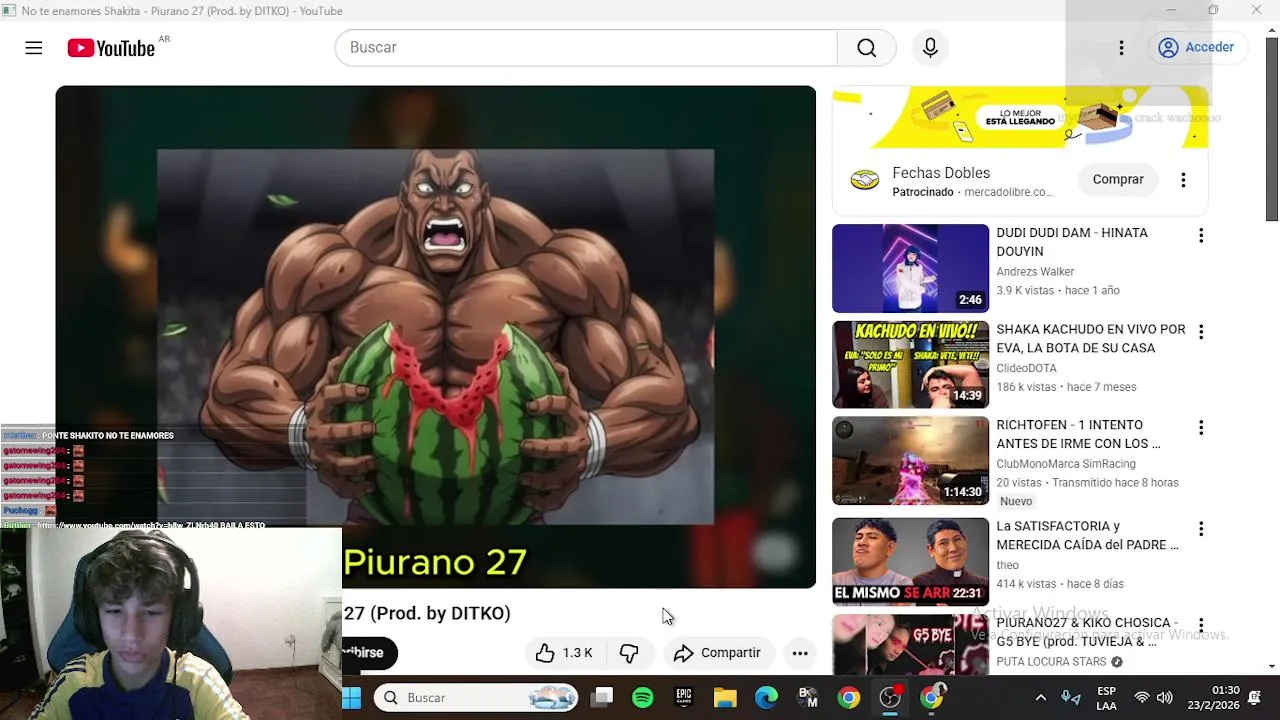Show hidden system tray icons
The height and width of the screenshot is (720, 1280).
coord(1040,698)
